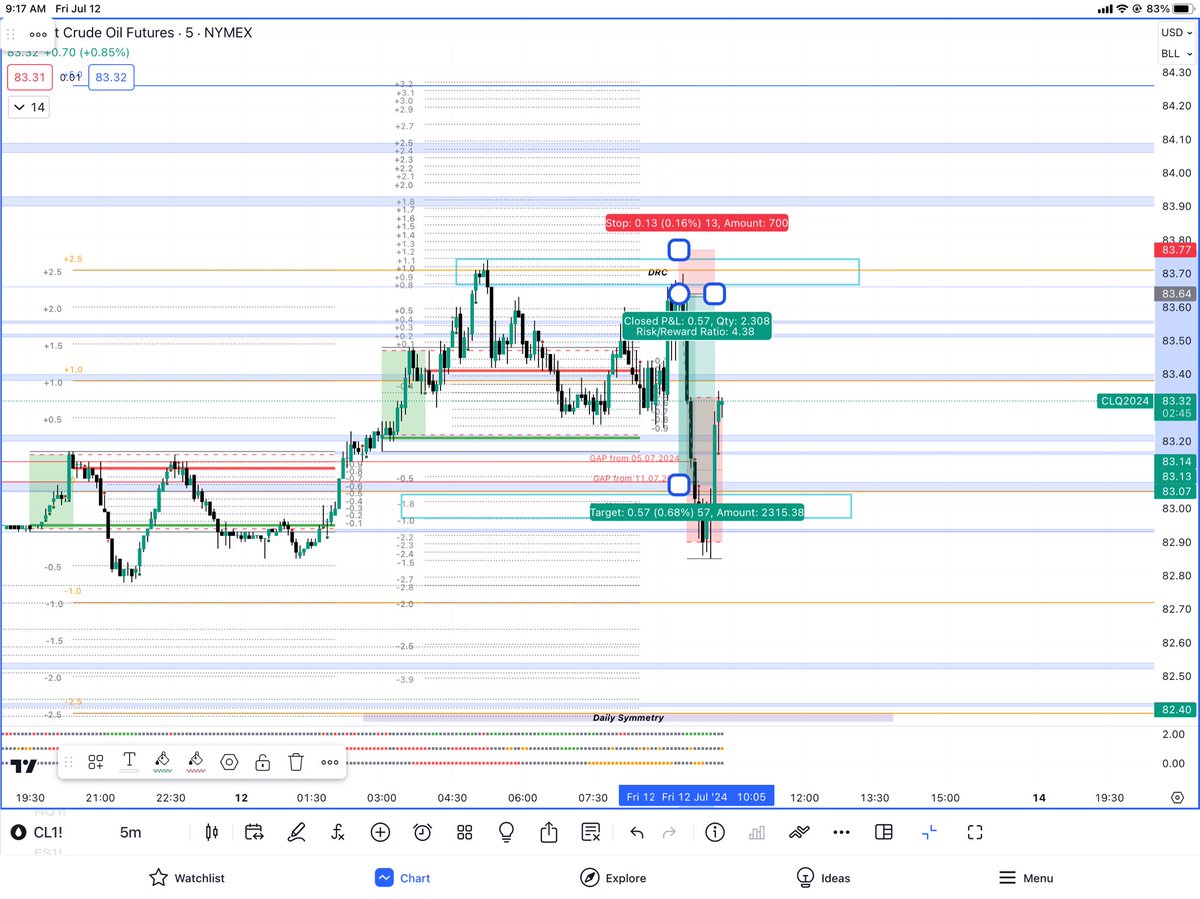Open the Menu tab

coord(1026,878)
